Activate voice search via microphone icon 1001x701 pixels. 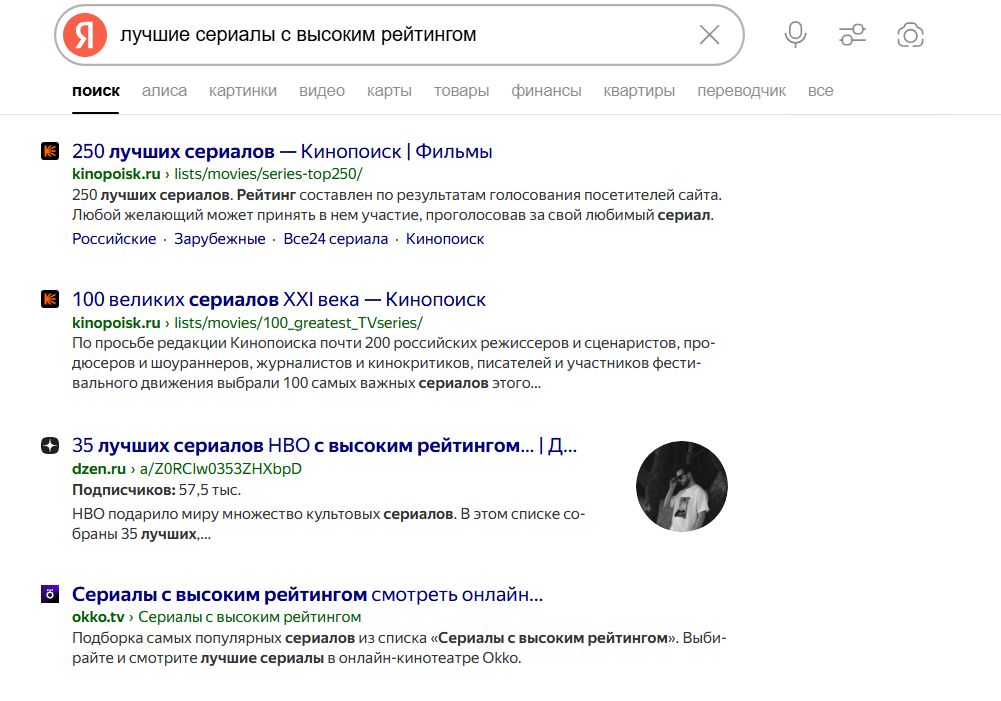[x=795, y=33]
